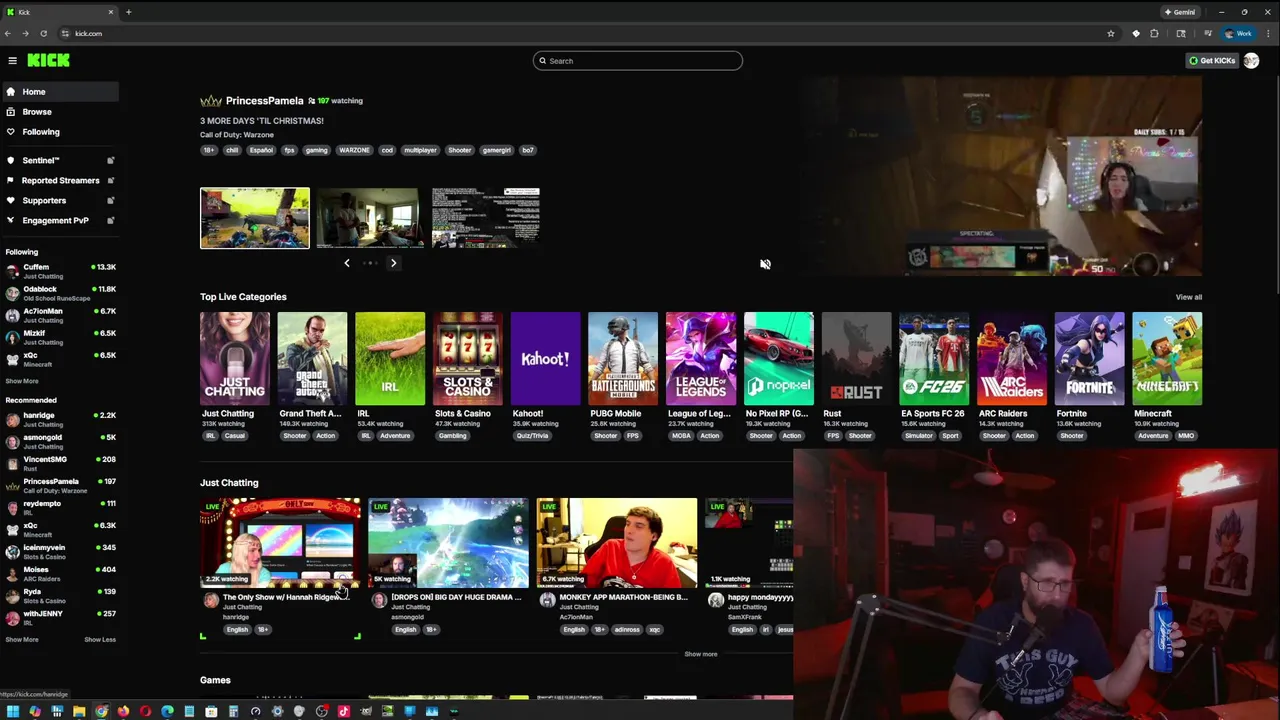The width and height of the screenshot is (1280, 720).
Task: Click external-link icon next to Supporters
Action: pos(111,201)
